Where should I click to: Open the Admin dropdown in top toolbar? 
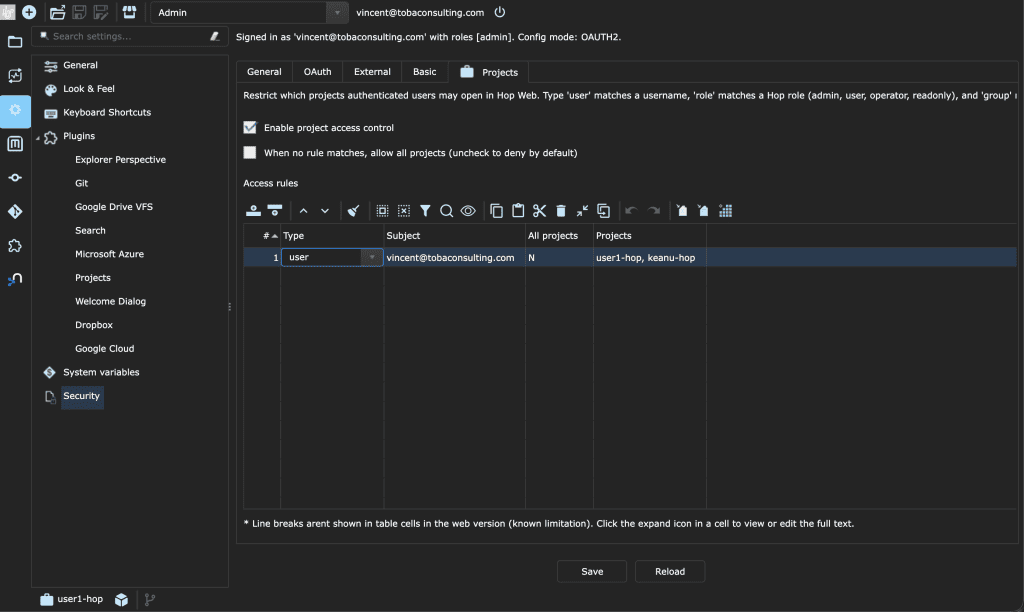[x=337, y=12]
